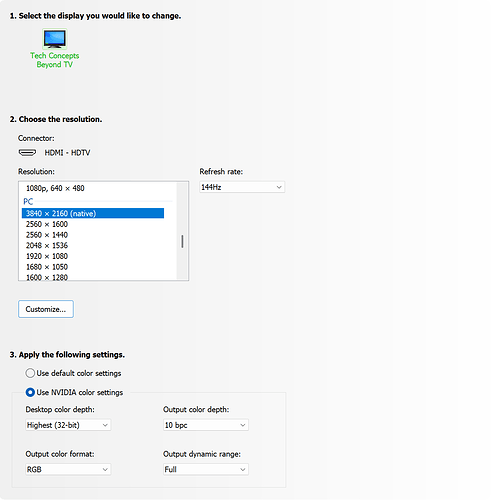
Task: Select 3840 × 2160 (native) resolution
Action: point(93,213)
